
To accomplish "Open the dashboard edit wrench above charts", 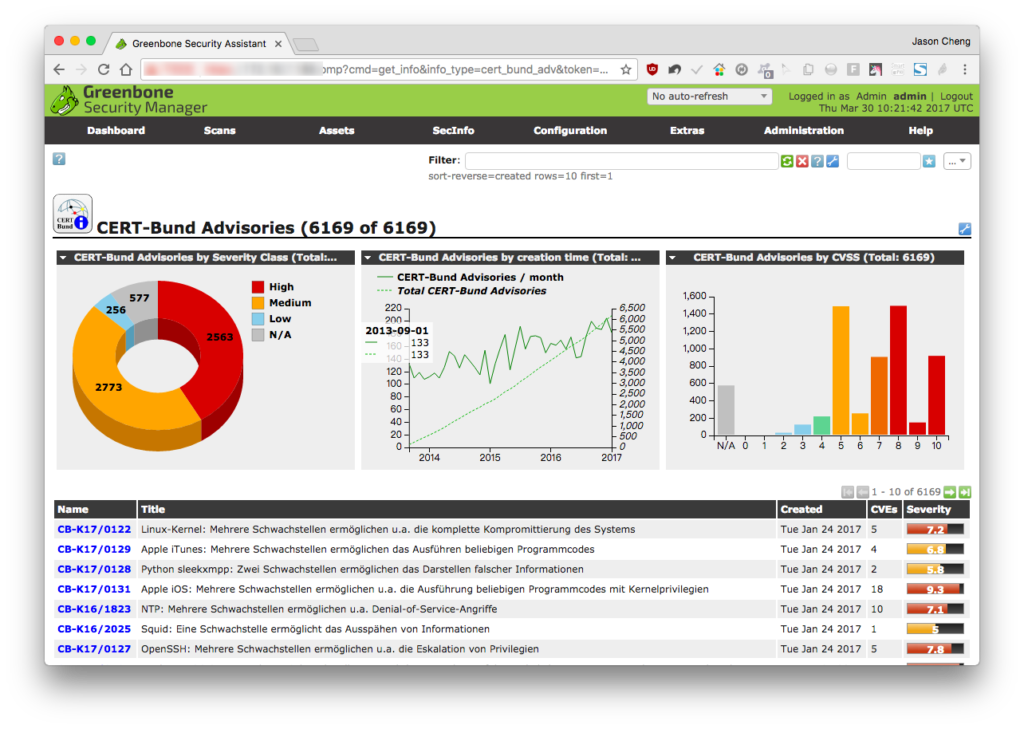I will [x=965, y=229].
